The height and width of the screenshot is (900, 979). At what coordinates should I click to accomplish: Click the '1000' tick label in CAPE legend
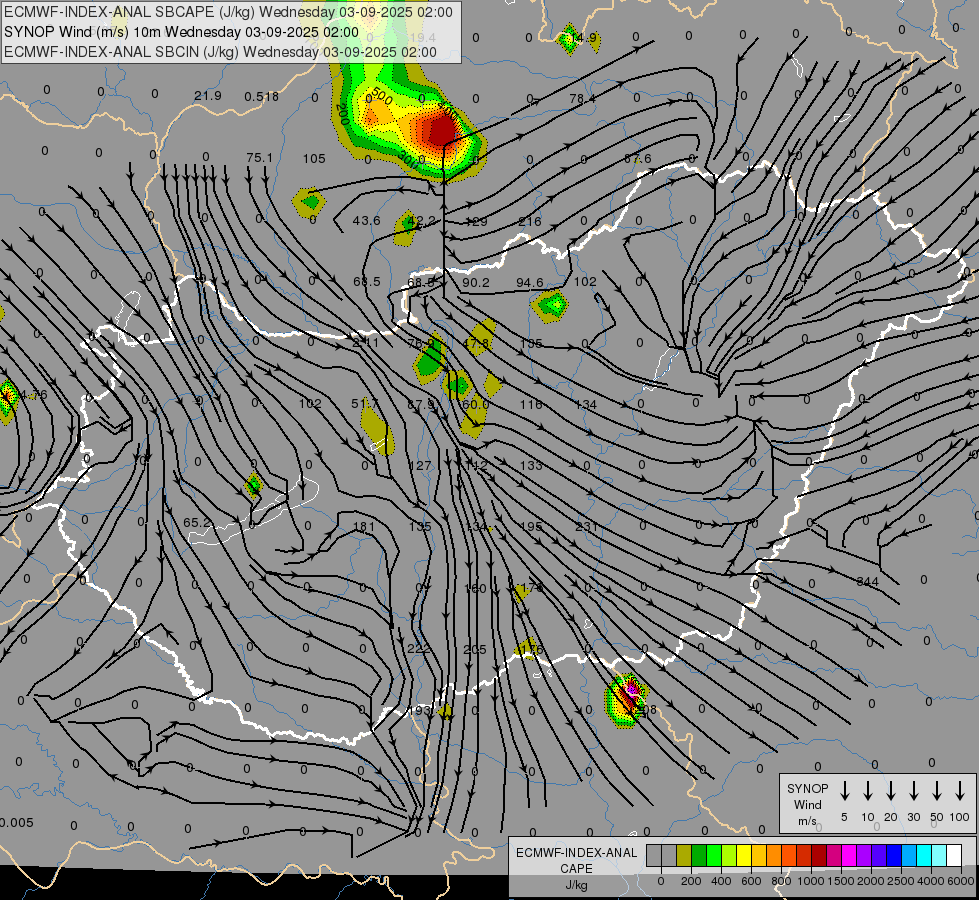pyautogui.click(x=810, y=881)
